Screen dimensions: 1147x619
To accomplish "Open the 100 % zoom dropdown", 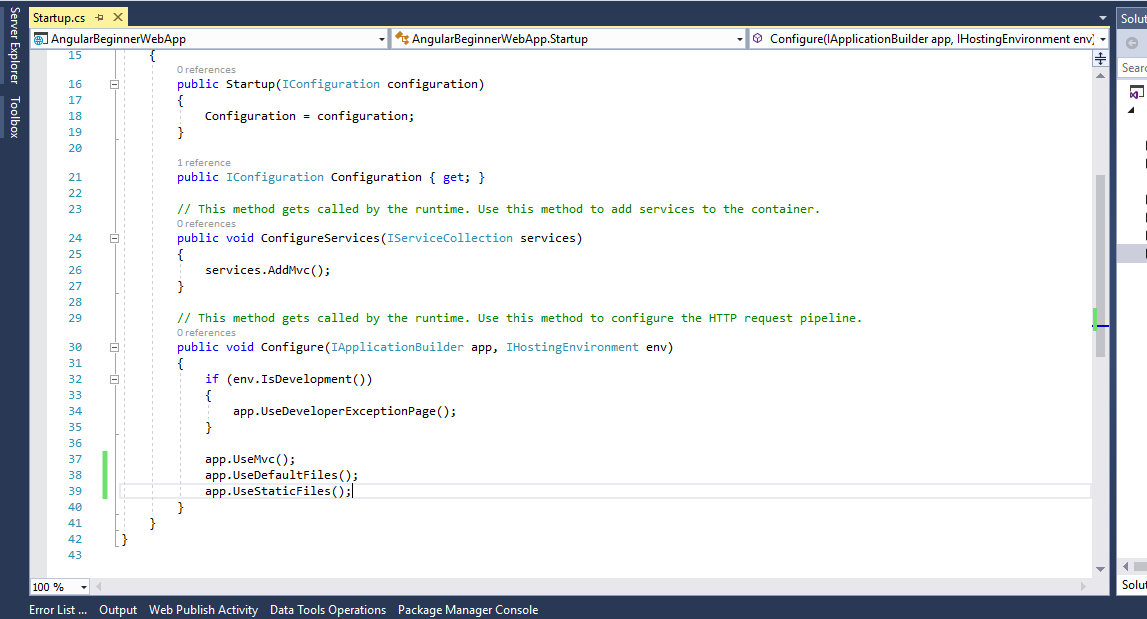I will coord(82,587).
